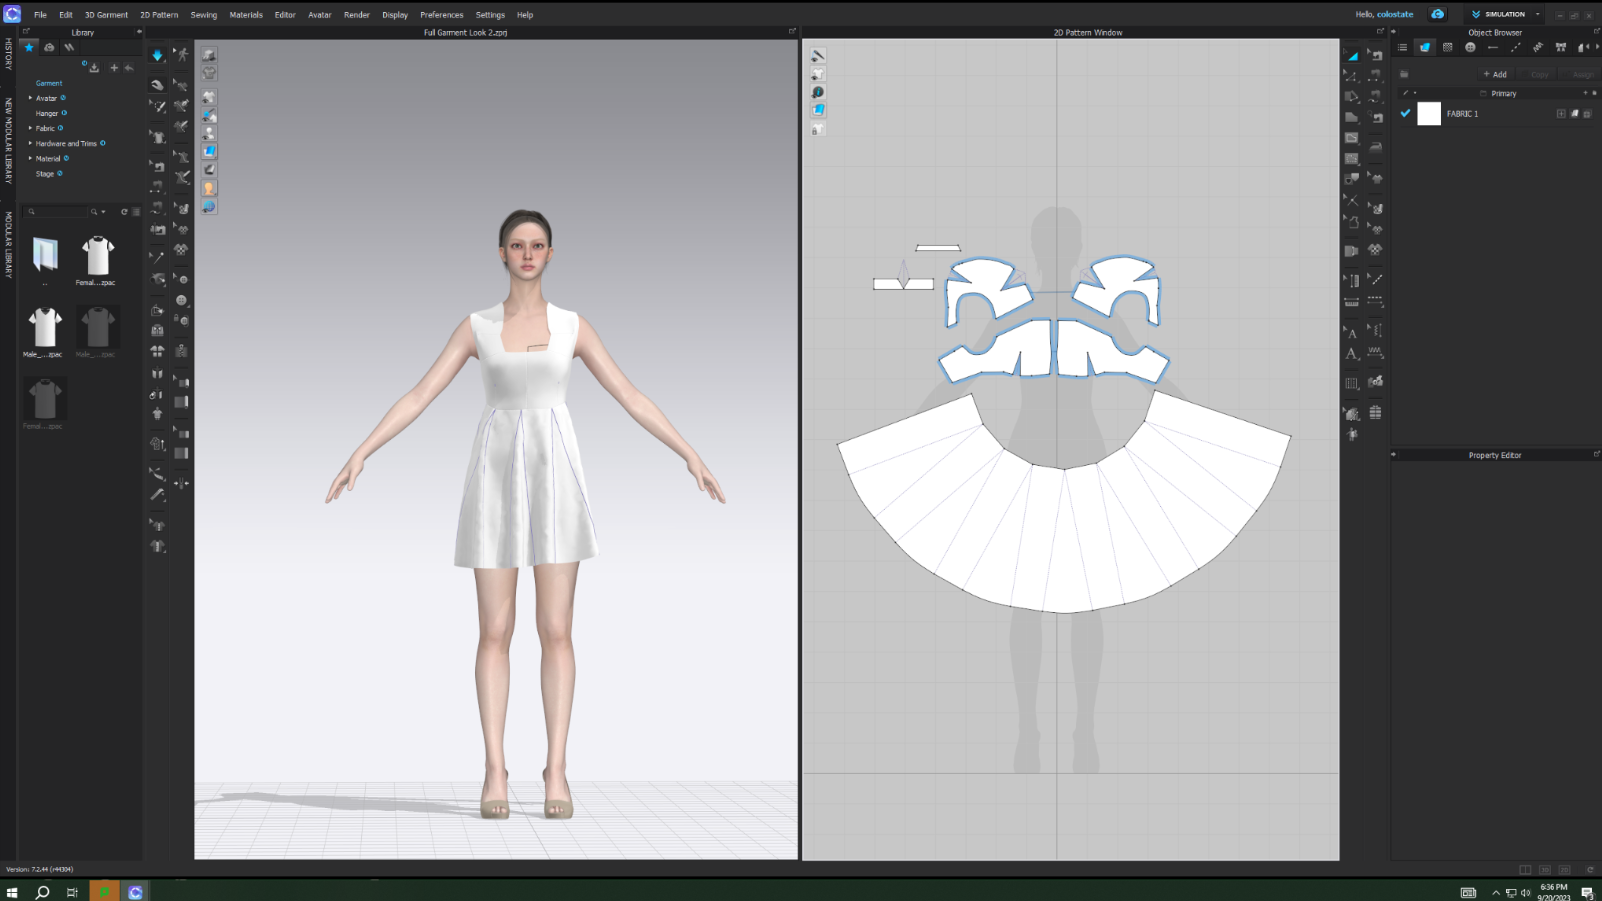Select the 2D Text annotation tool 'A'
Screen dimensions: 1602x901
coord(1352,353)
